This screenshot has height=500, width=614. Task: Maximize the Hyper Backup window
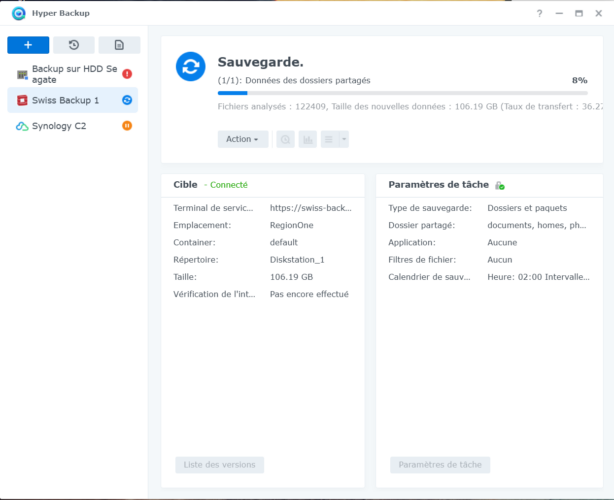[579, 14]
